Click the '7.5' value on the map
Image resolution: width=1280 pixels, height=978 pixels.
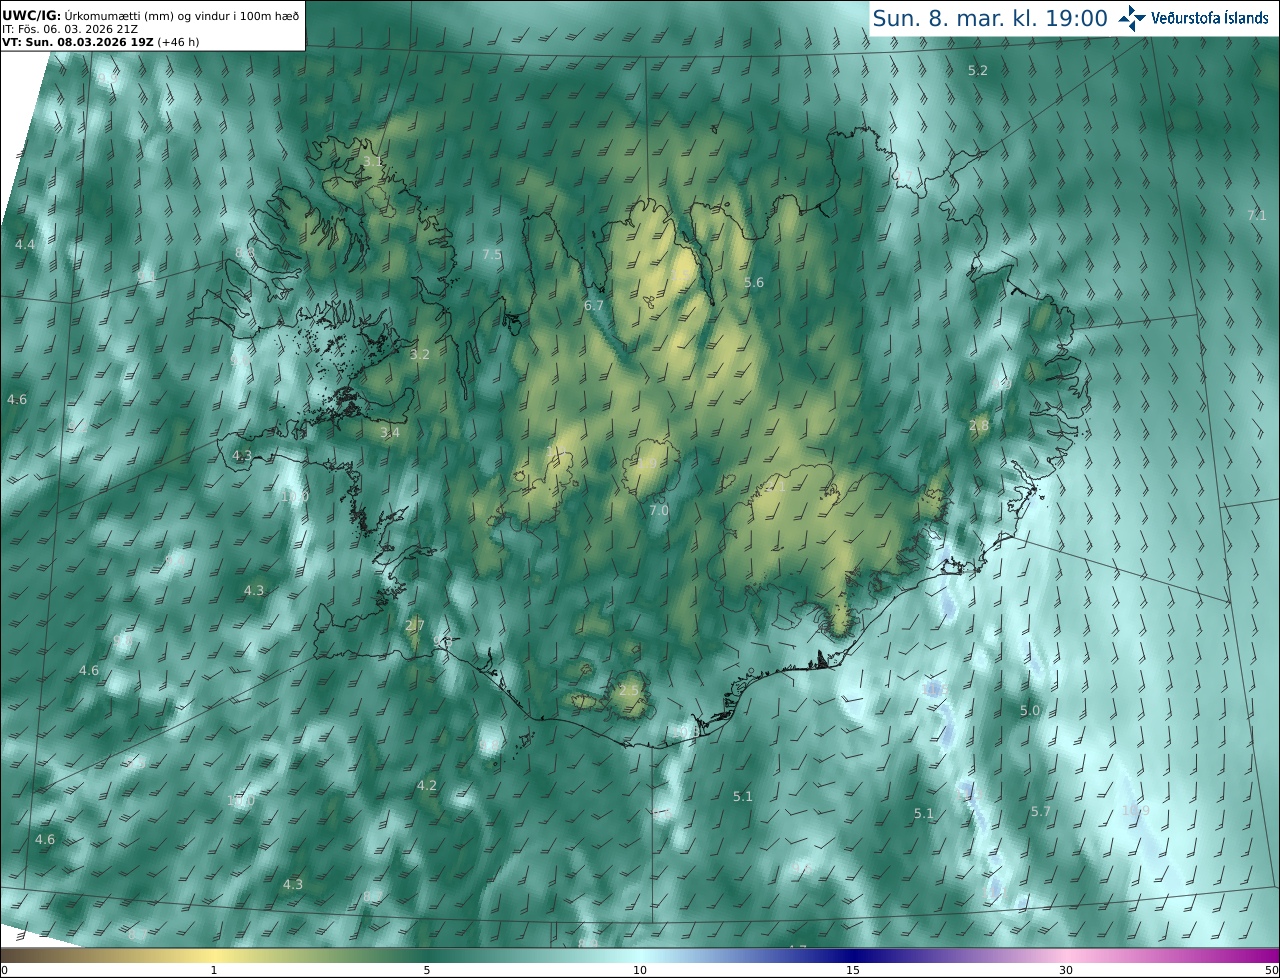point(492,255)
